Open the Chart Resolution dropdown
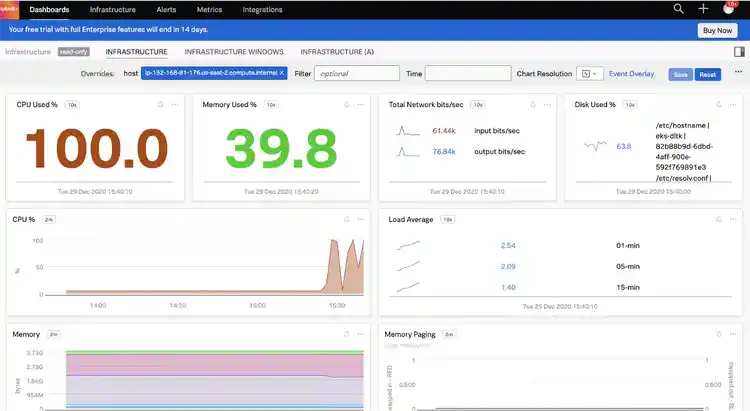The height and width of the screenshot is (411, 750). [591, 73]
